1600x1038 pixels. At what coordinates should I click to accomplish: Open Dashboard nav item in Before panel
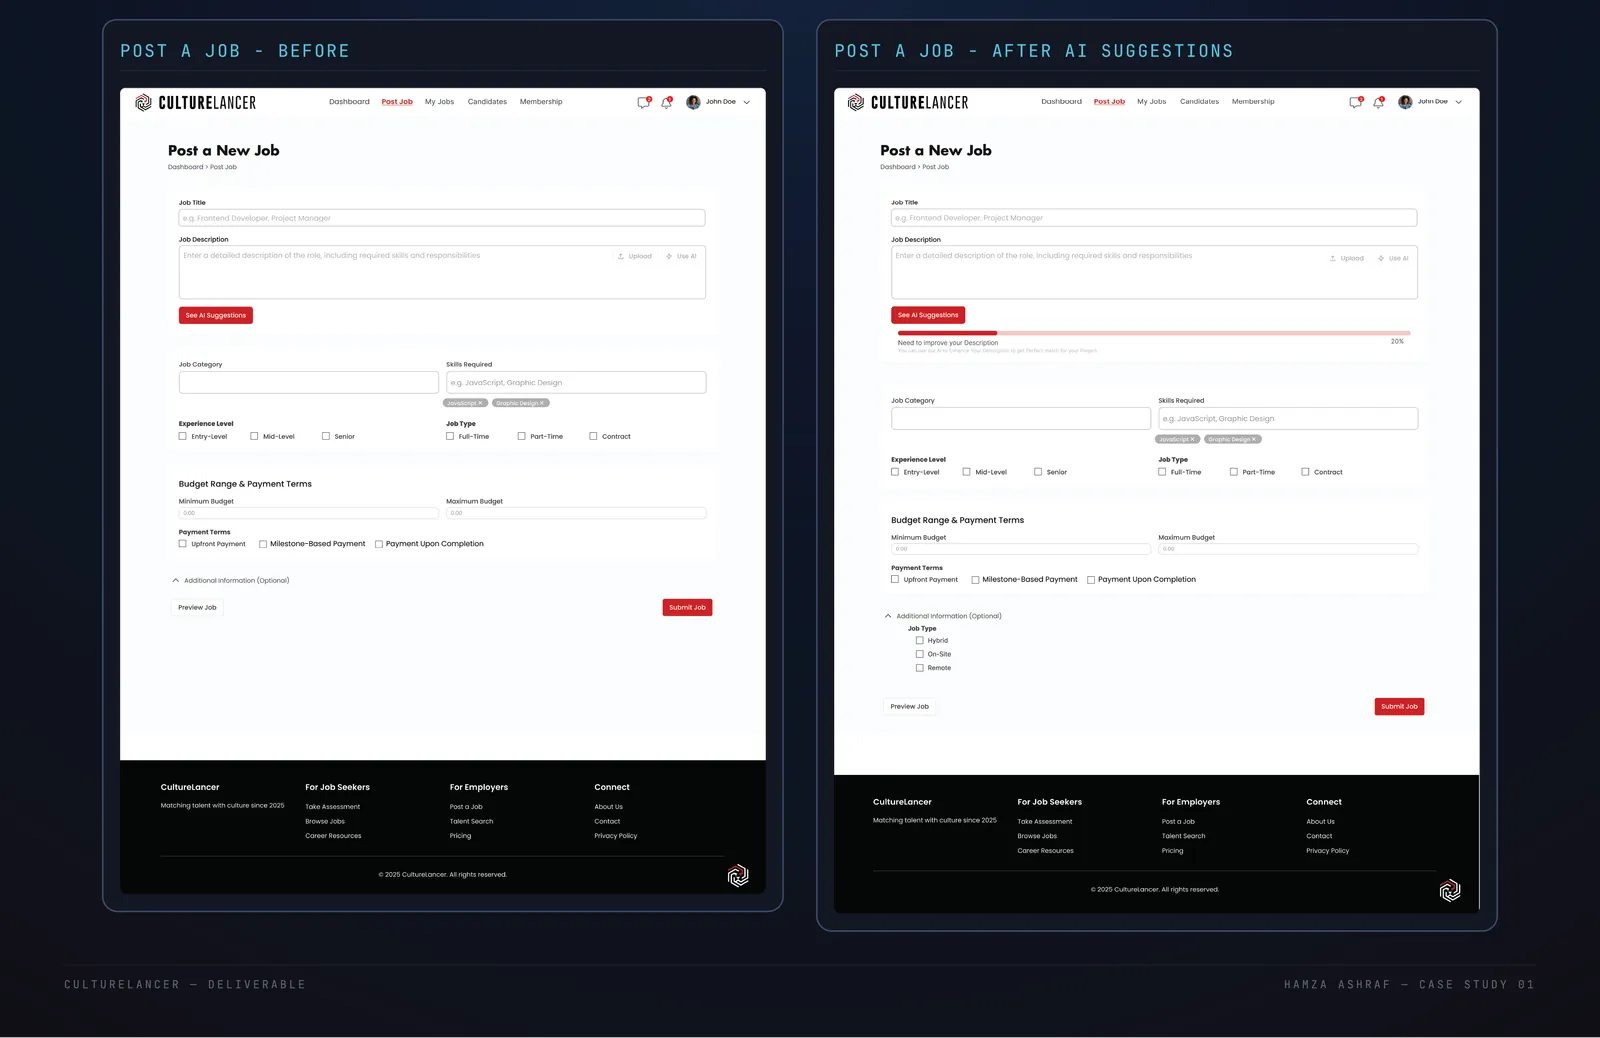[349, 102]
